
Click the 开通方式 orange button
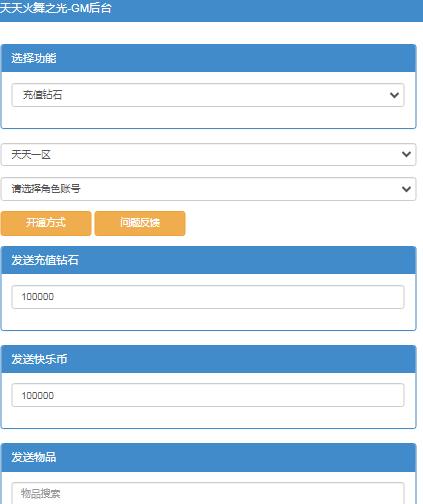coord(46,223)
